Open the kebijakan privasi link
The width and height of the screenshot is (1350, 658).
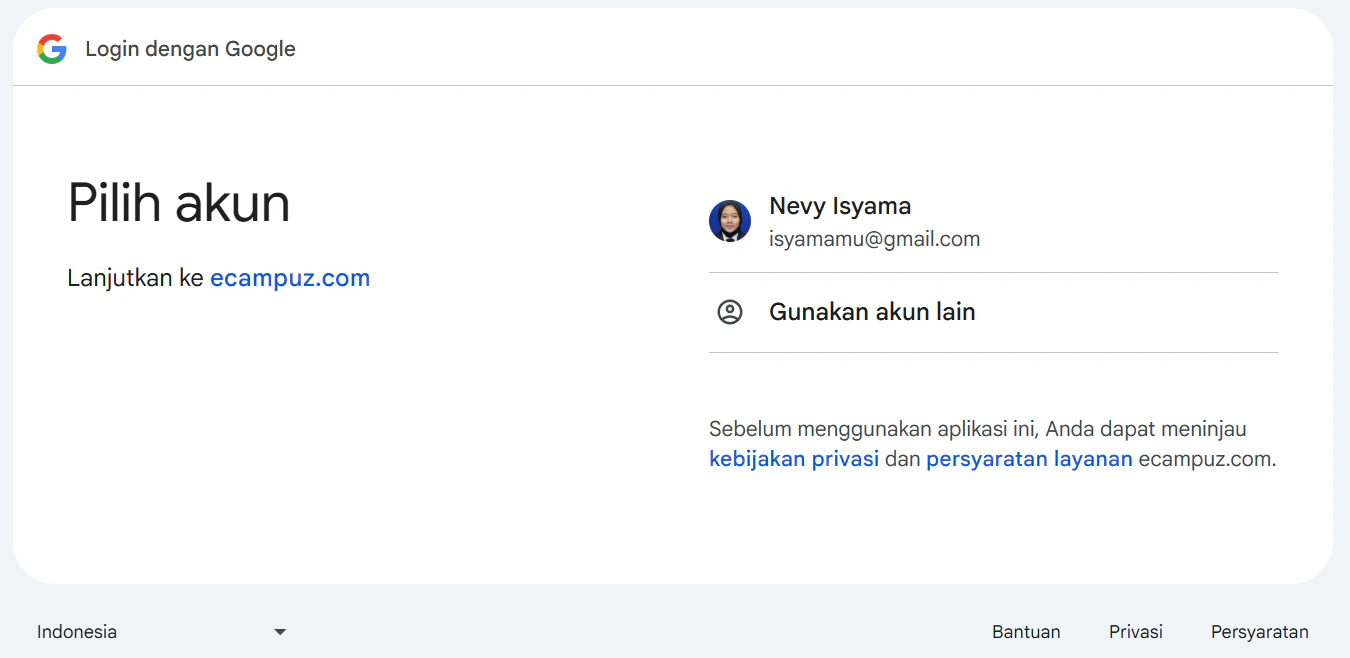point(793,458)
